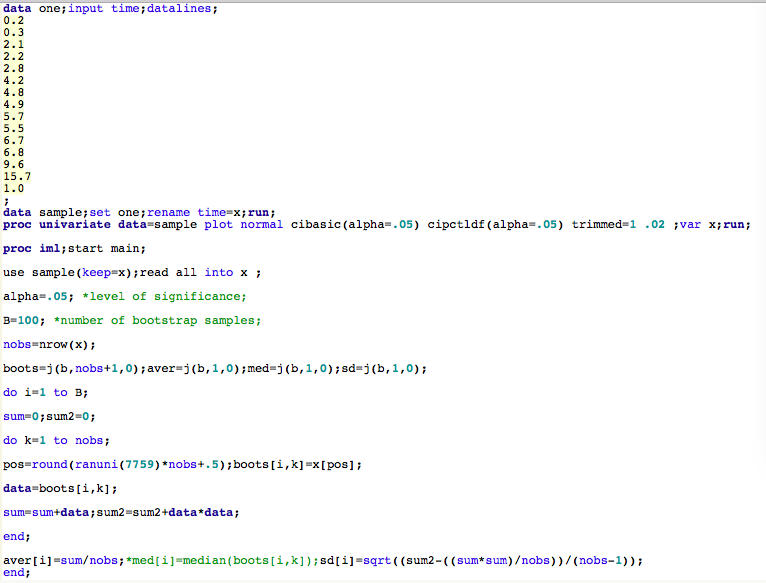Click the line 'use sample(keep=x);read all into x ;'

[x=132, y=272]
